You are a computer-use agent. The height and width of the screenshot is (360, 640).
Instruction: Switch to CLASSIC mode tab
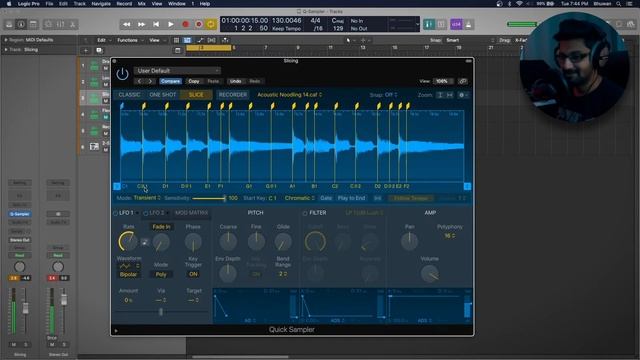[129, 95]
